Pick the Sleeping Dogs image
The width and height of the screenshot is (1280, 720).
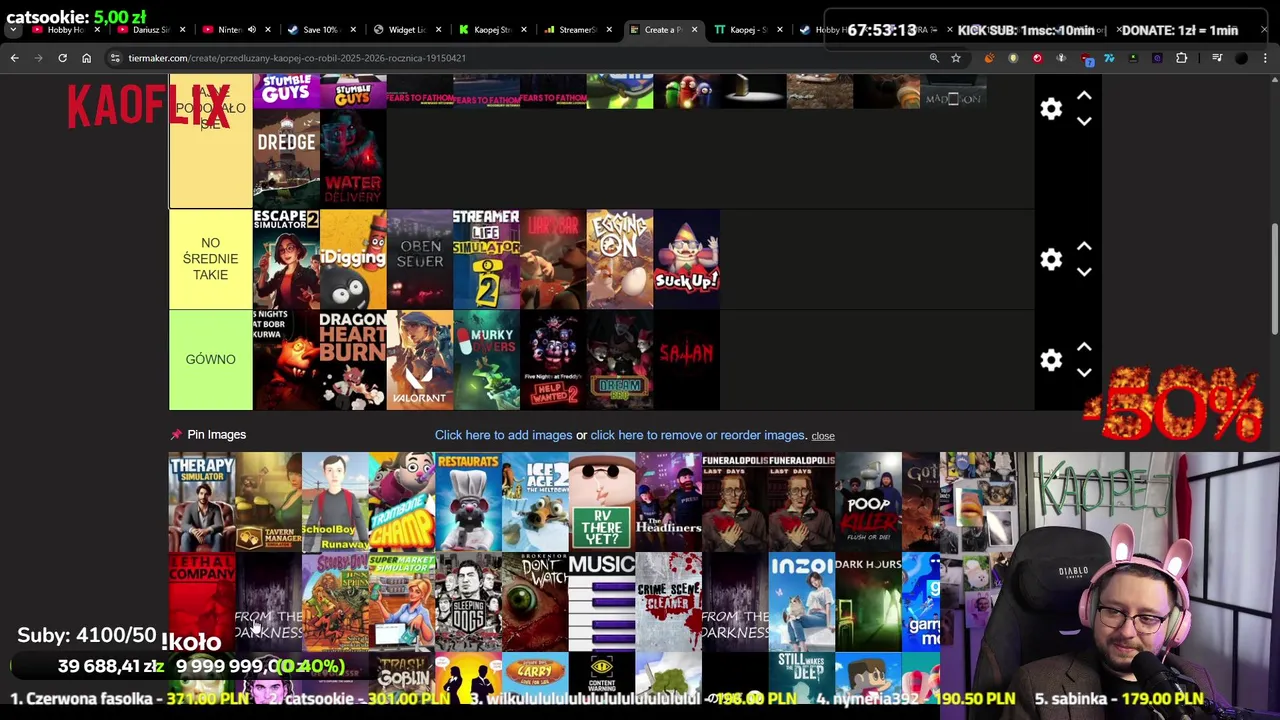point(468,602)
